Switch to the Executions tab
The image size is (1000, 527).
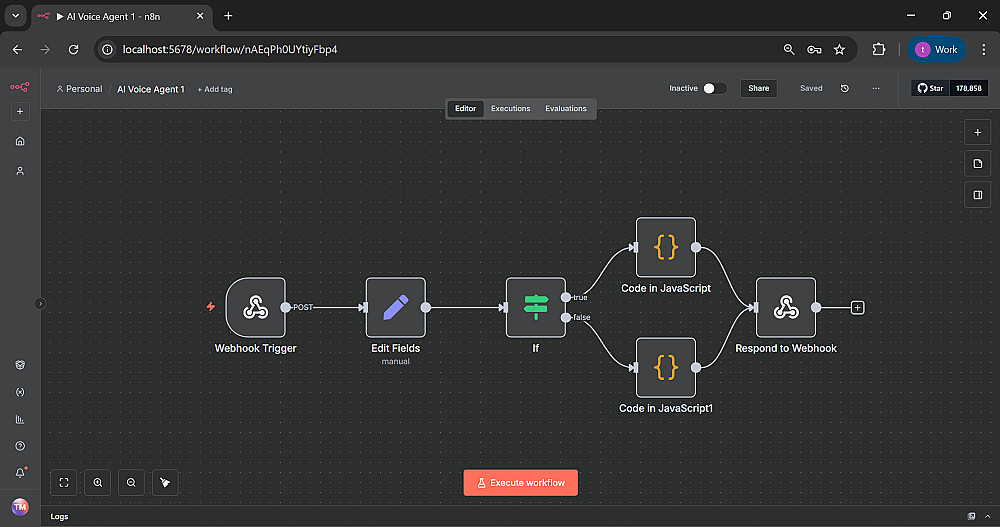tap(510, 109)
